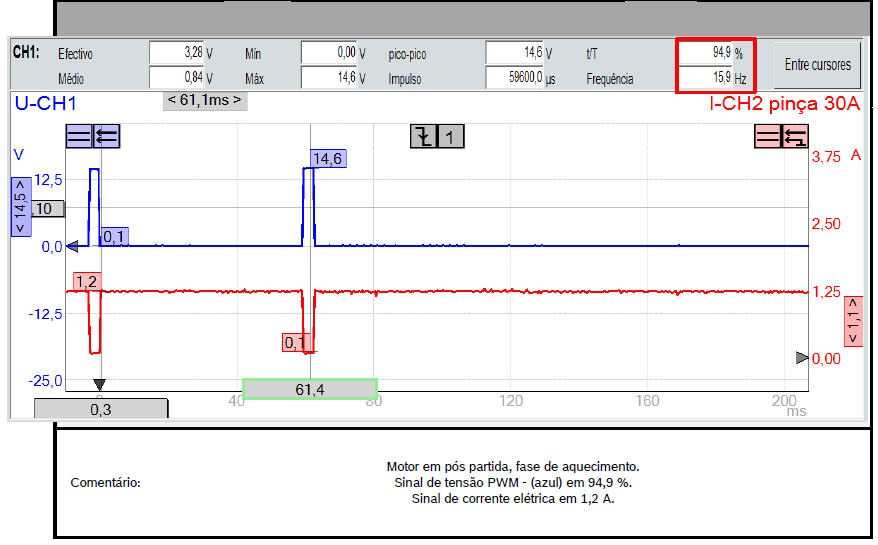Click the t/T duty cycle field 94,9

[x=708, y=52]
